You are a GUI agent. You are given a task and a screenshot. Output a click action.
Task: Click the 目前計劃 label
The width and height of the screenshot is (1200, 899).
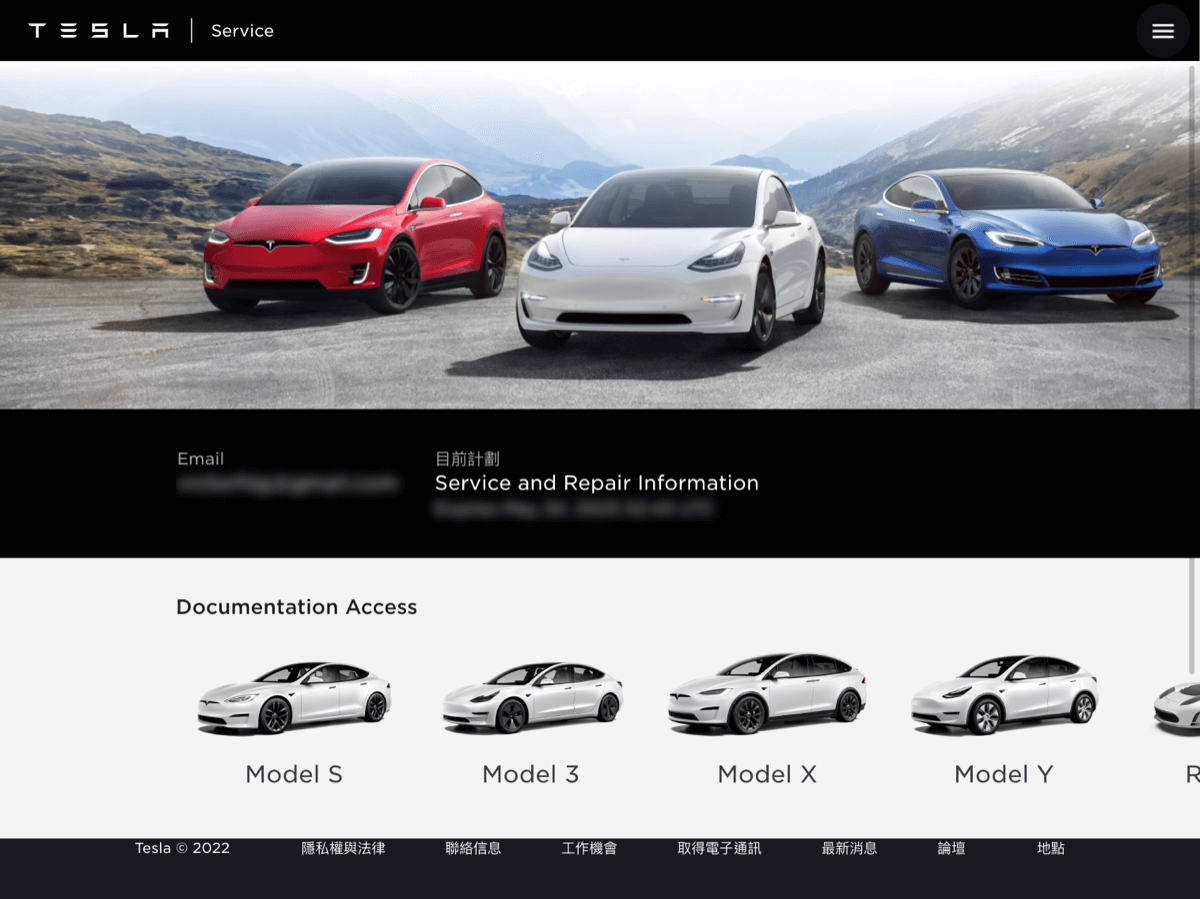coord(467,459)
